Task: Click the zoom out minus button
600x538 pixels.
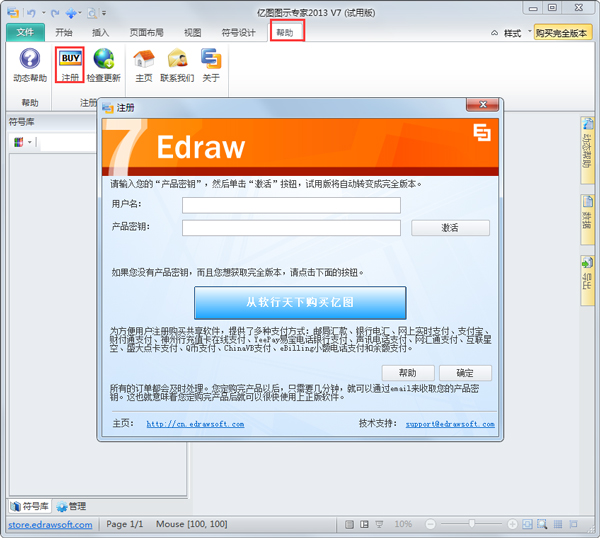Action: [x=430, y=524]
